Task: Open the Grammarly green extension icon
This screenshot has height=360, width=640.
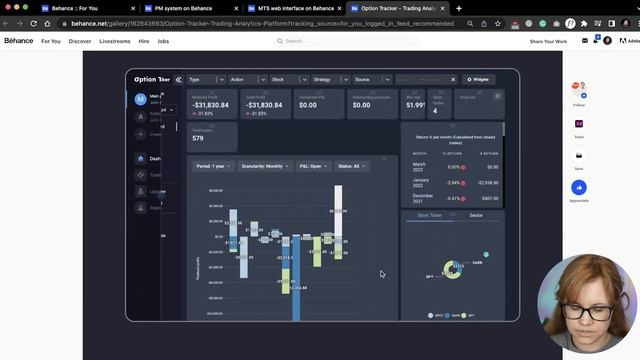Action: (x=542, y=24)
